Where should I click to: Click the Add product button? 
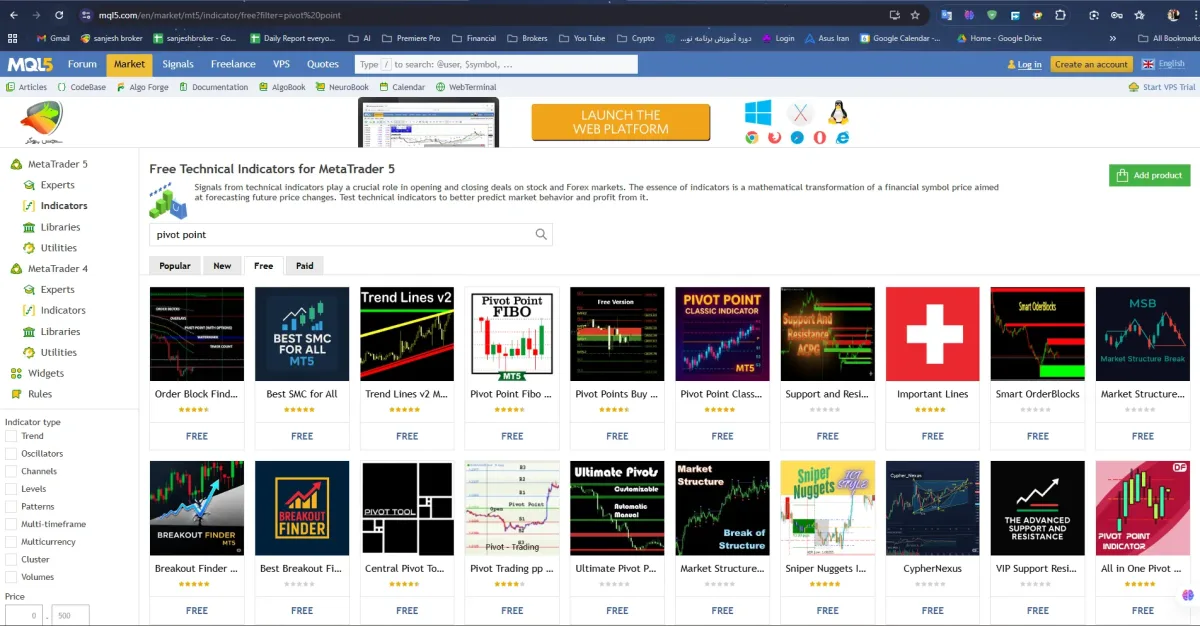pos(1149,175)
